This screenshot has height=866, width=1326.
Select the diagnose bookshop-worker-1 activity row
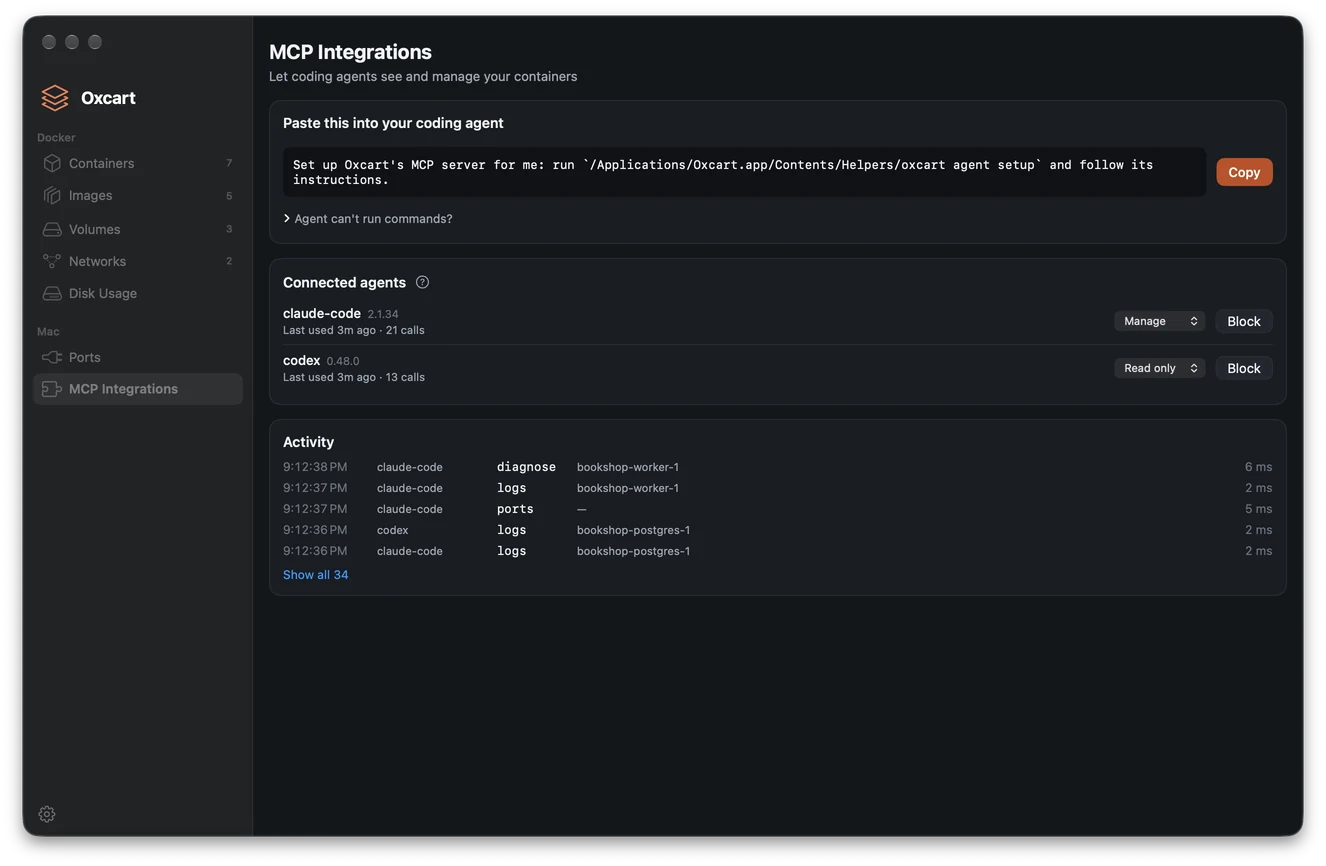777,467
